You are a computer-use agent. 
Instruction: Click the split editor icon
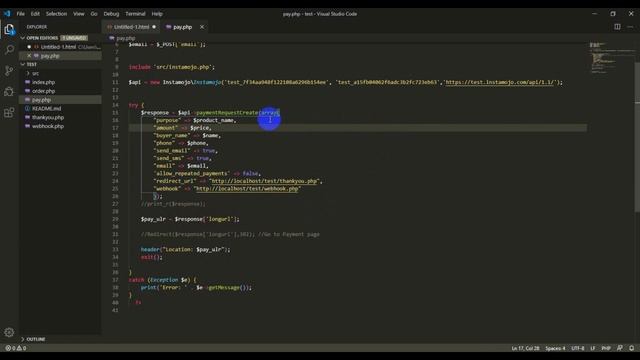tap(617, 27)
